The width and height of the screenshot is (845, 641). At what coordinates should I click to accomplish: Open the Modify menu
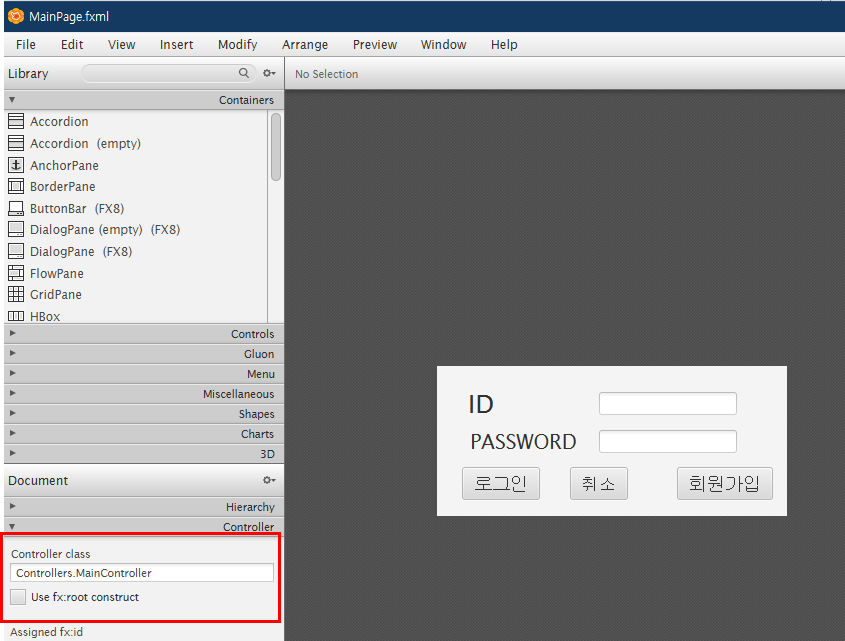238,45
